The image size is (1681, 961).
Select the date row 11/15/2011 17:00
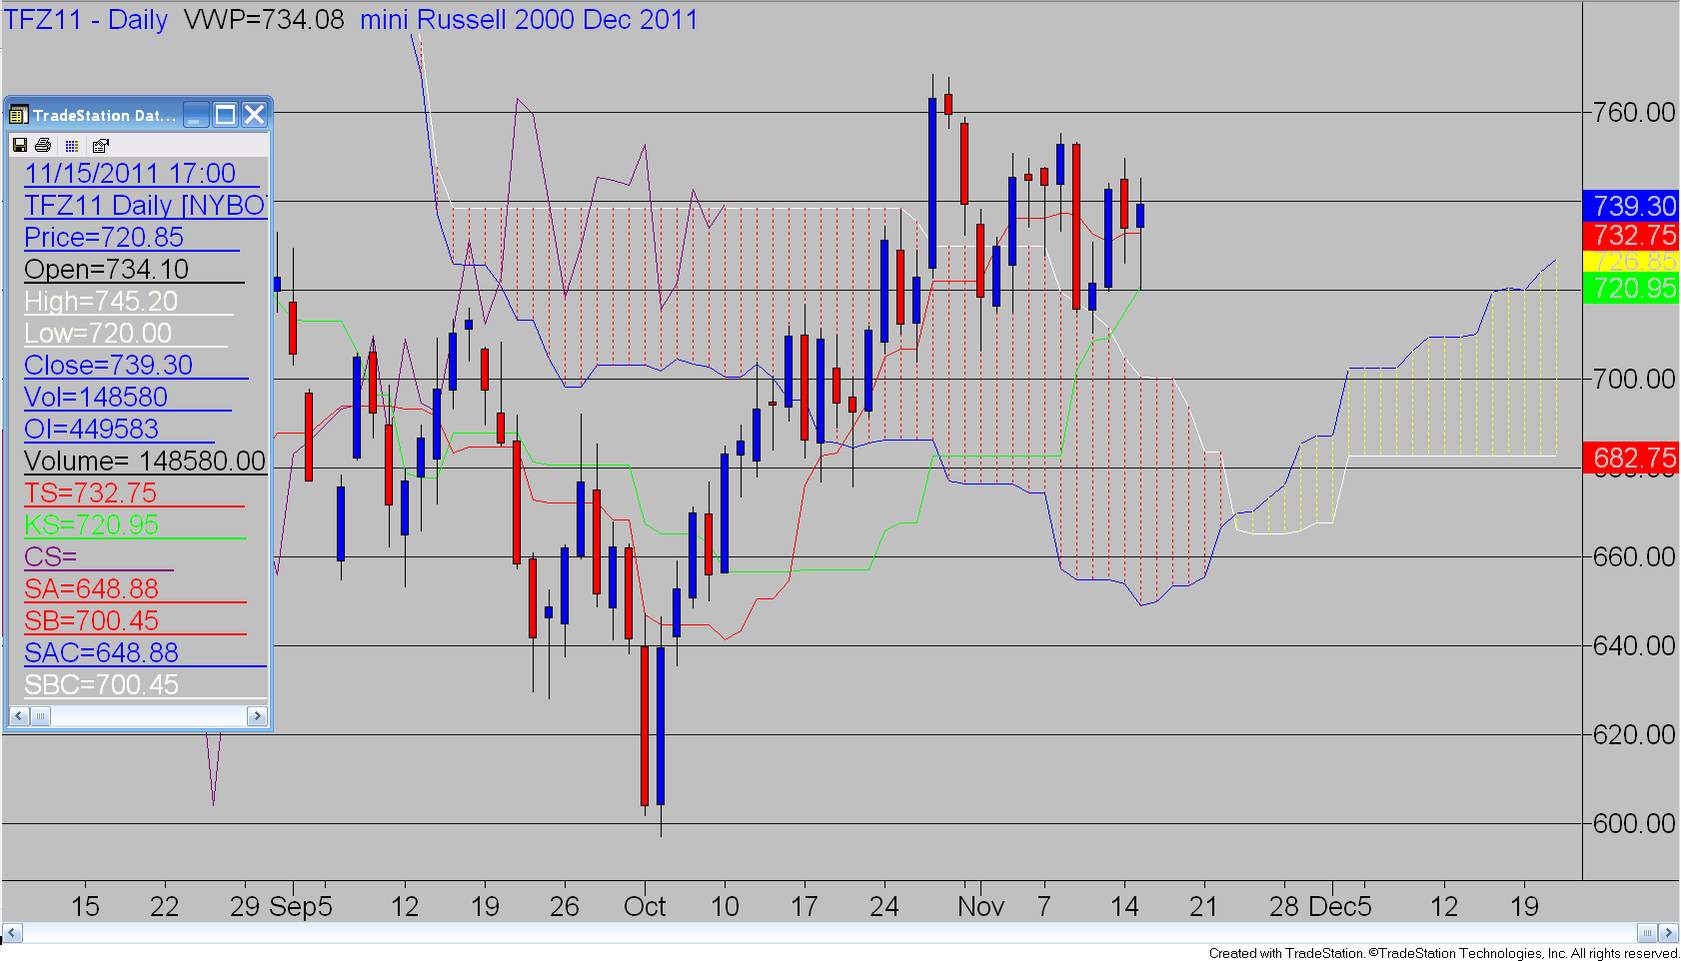click(141, 173)
